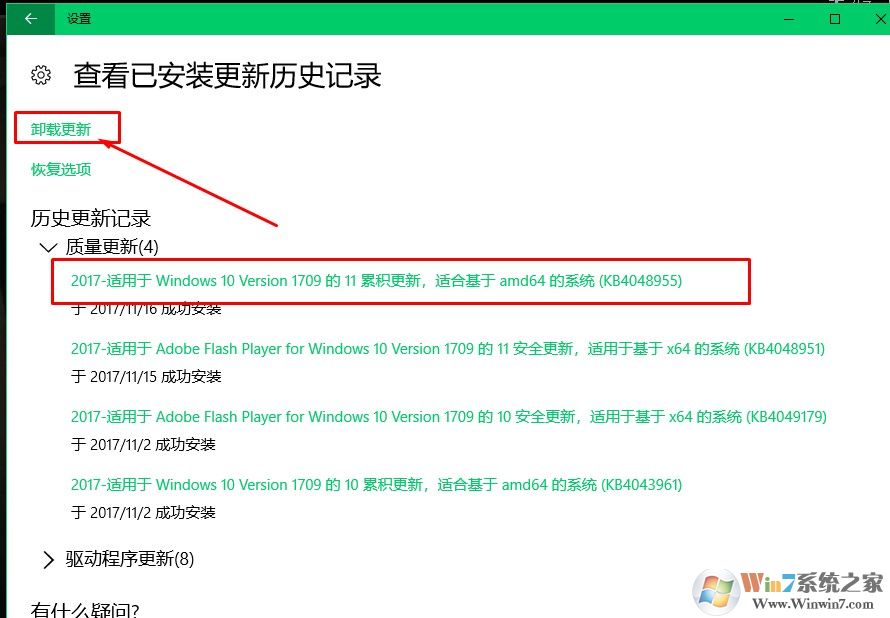Click the 有什么疑问? heading
The image size is (890, 618).
tap(85, 609)
